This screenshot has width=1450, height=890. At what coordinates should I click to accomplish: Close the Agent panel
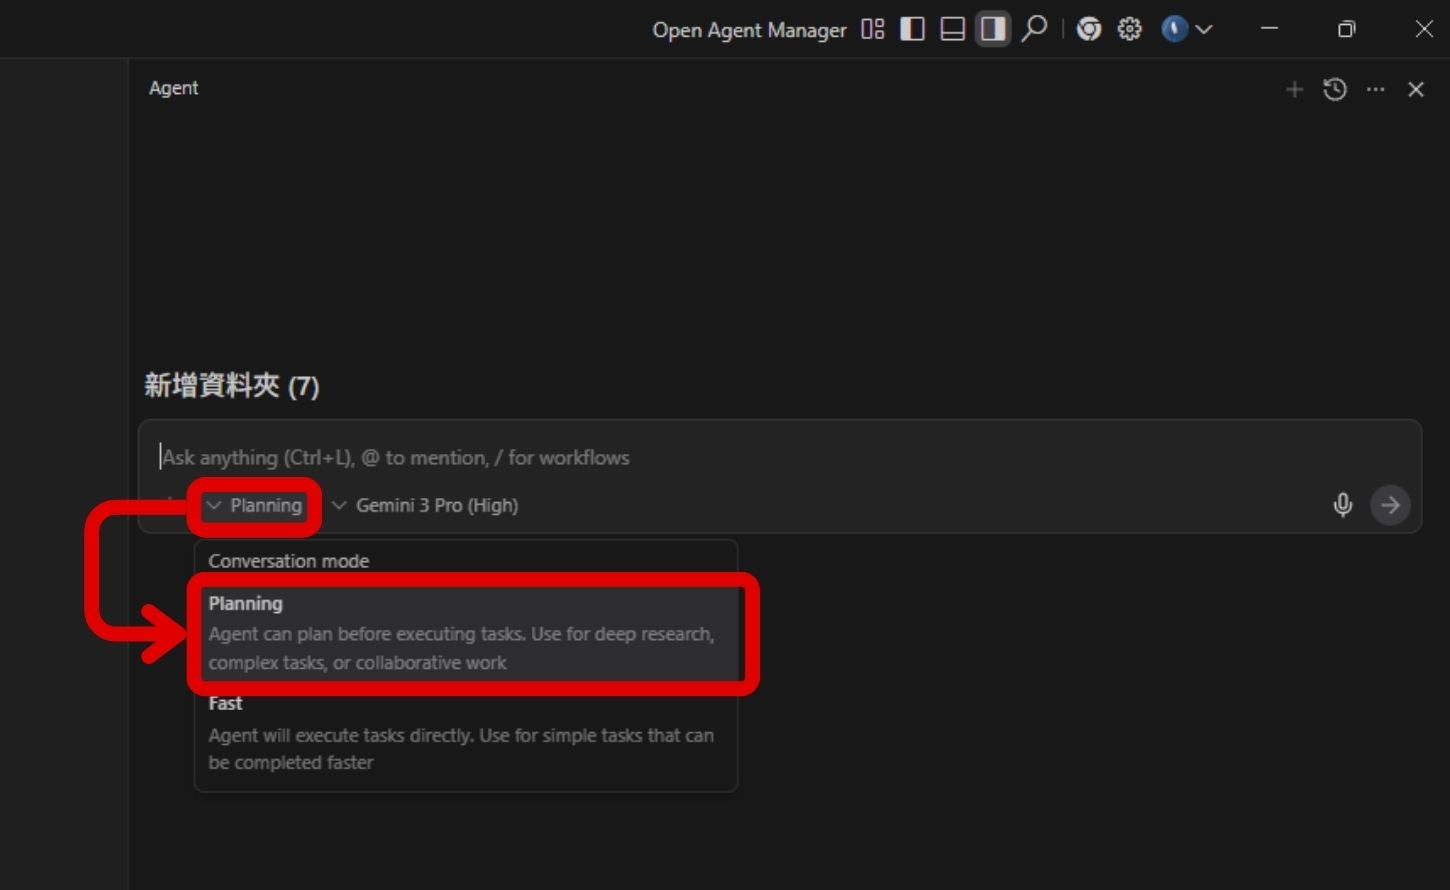(1415, 90)
